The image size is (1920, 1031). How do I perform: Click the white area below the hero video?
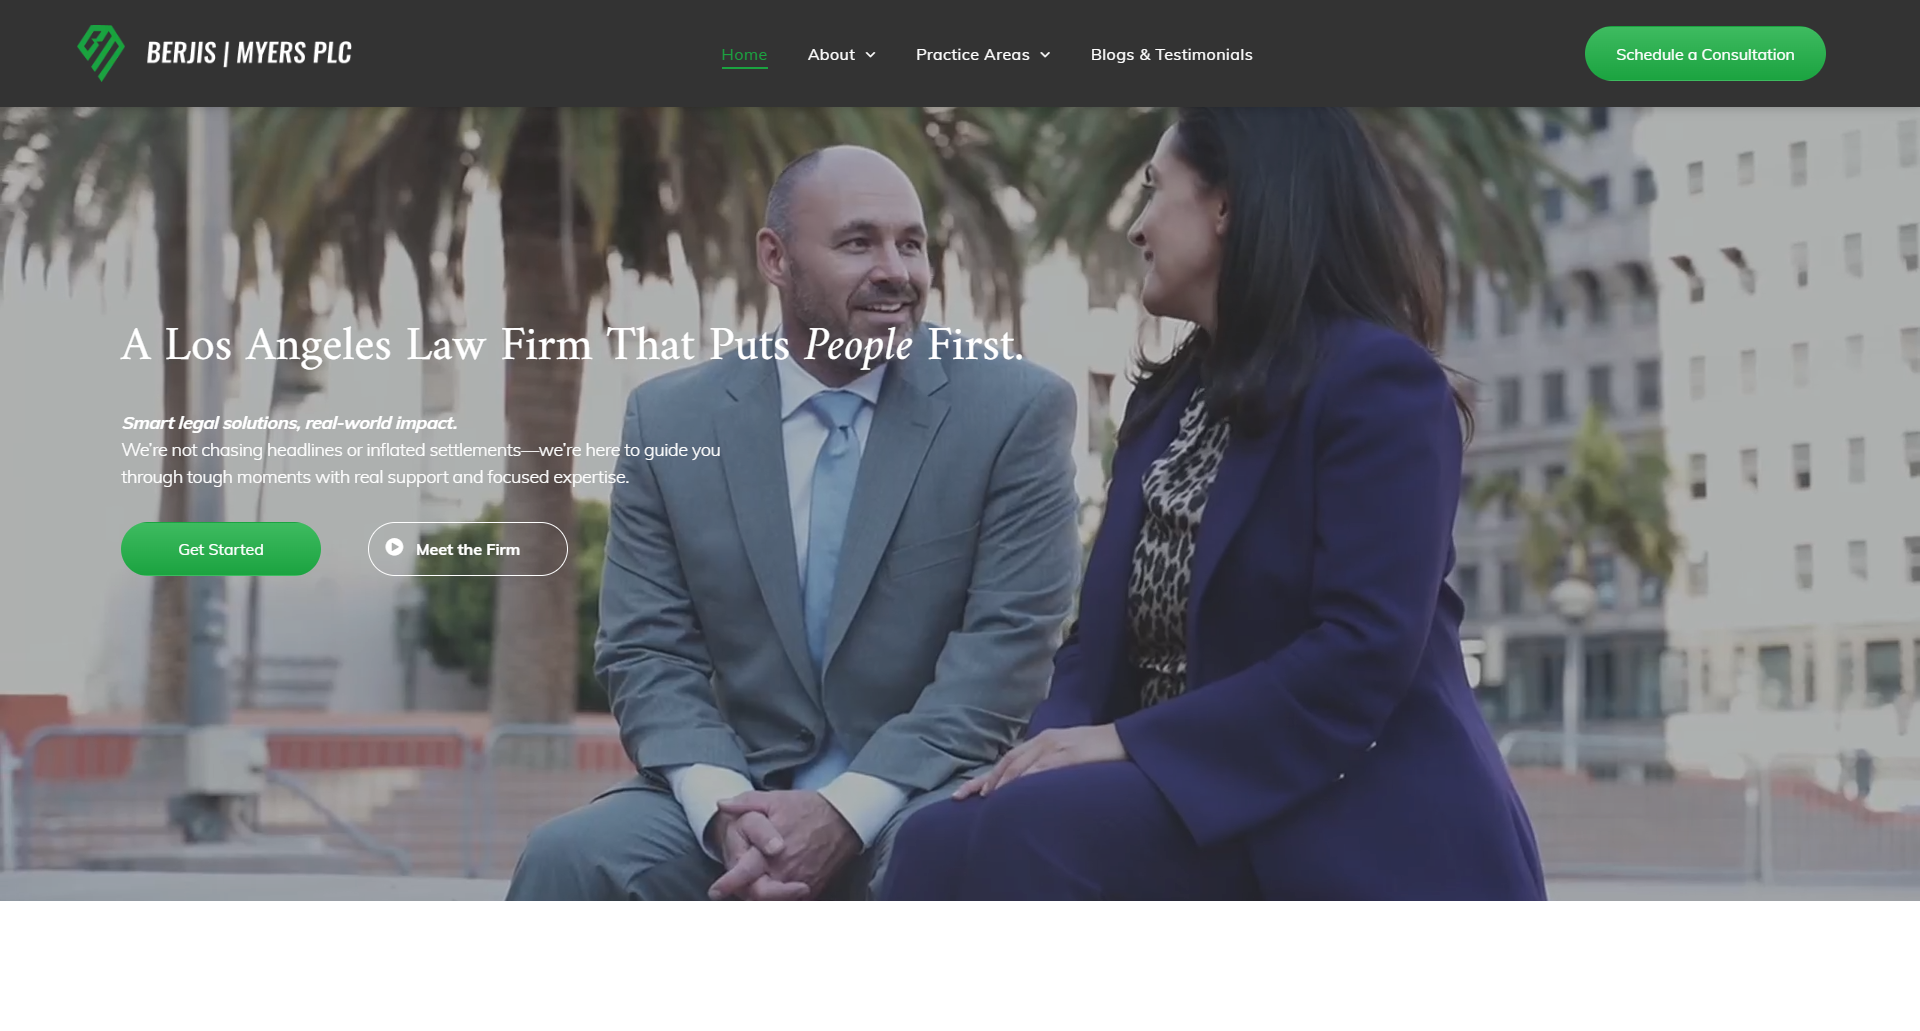[x=960, y=966]
